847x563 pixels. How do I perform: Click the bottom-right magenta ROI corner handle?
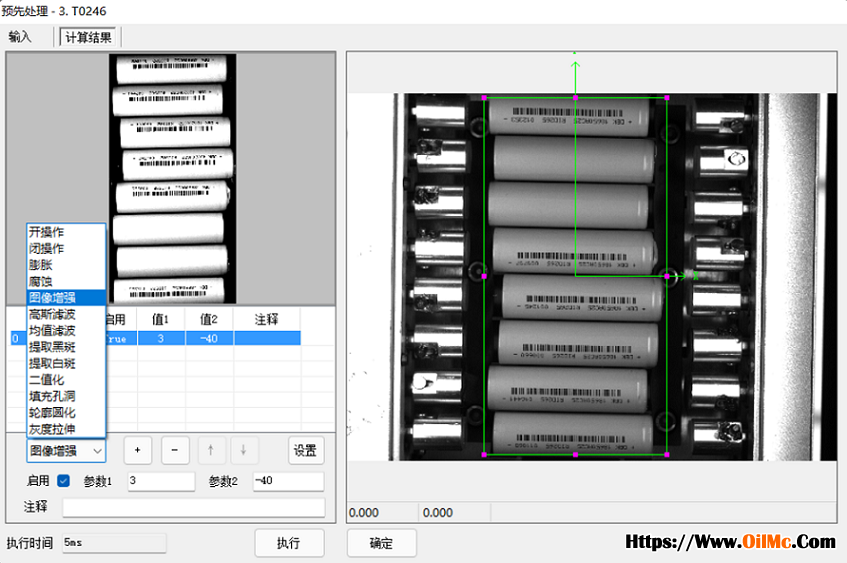click(667, 455)
